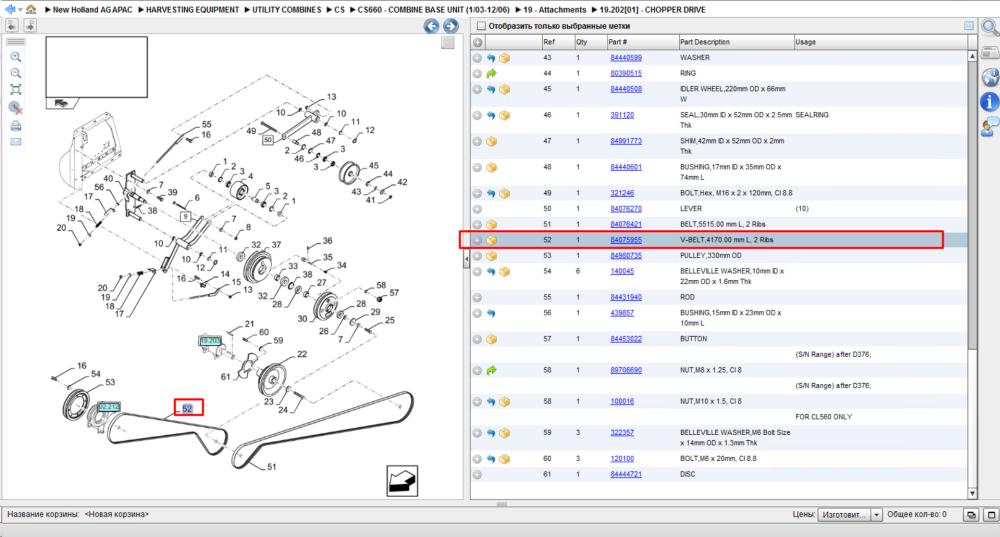Open part number 391120 link
The height and width of the screenshot is (537, 1000).
coord(622,115)
